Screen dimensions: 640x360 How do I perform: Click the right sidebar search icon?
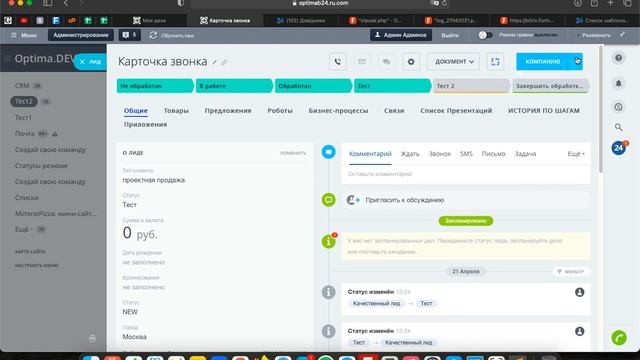click(618, 127)
